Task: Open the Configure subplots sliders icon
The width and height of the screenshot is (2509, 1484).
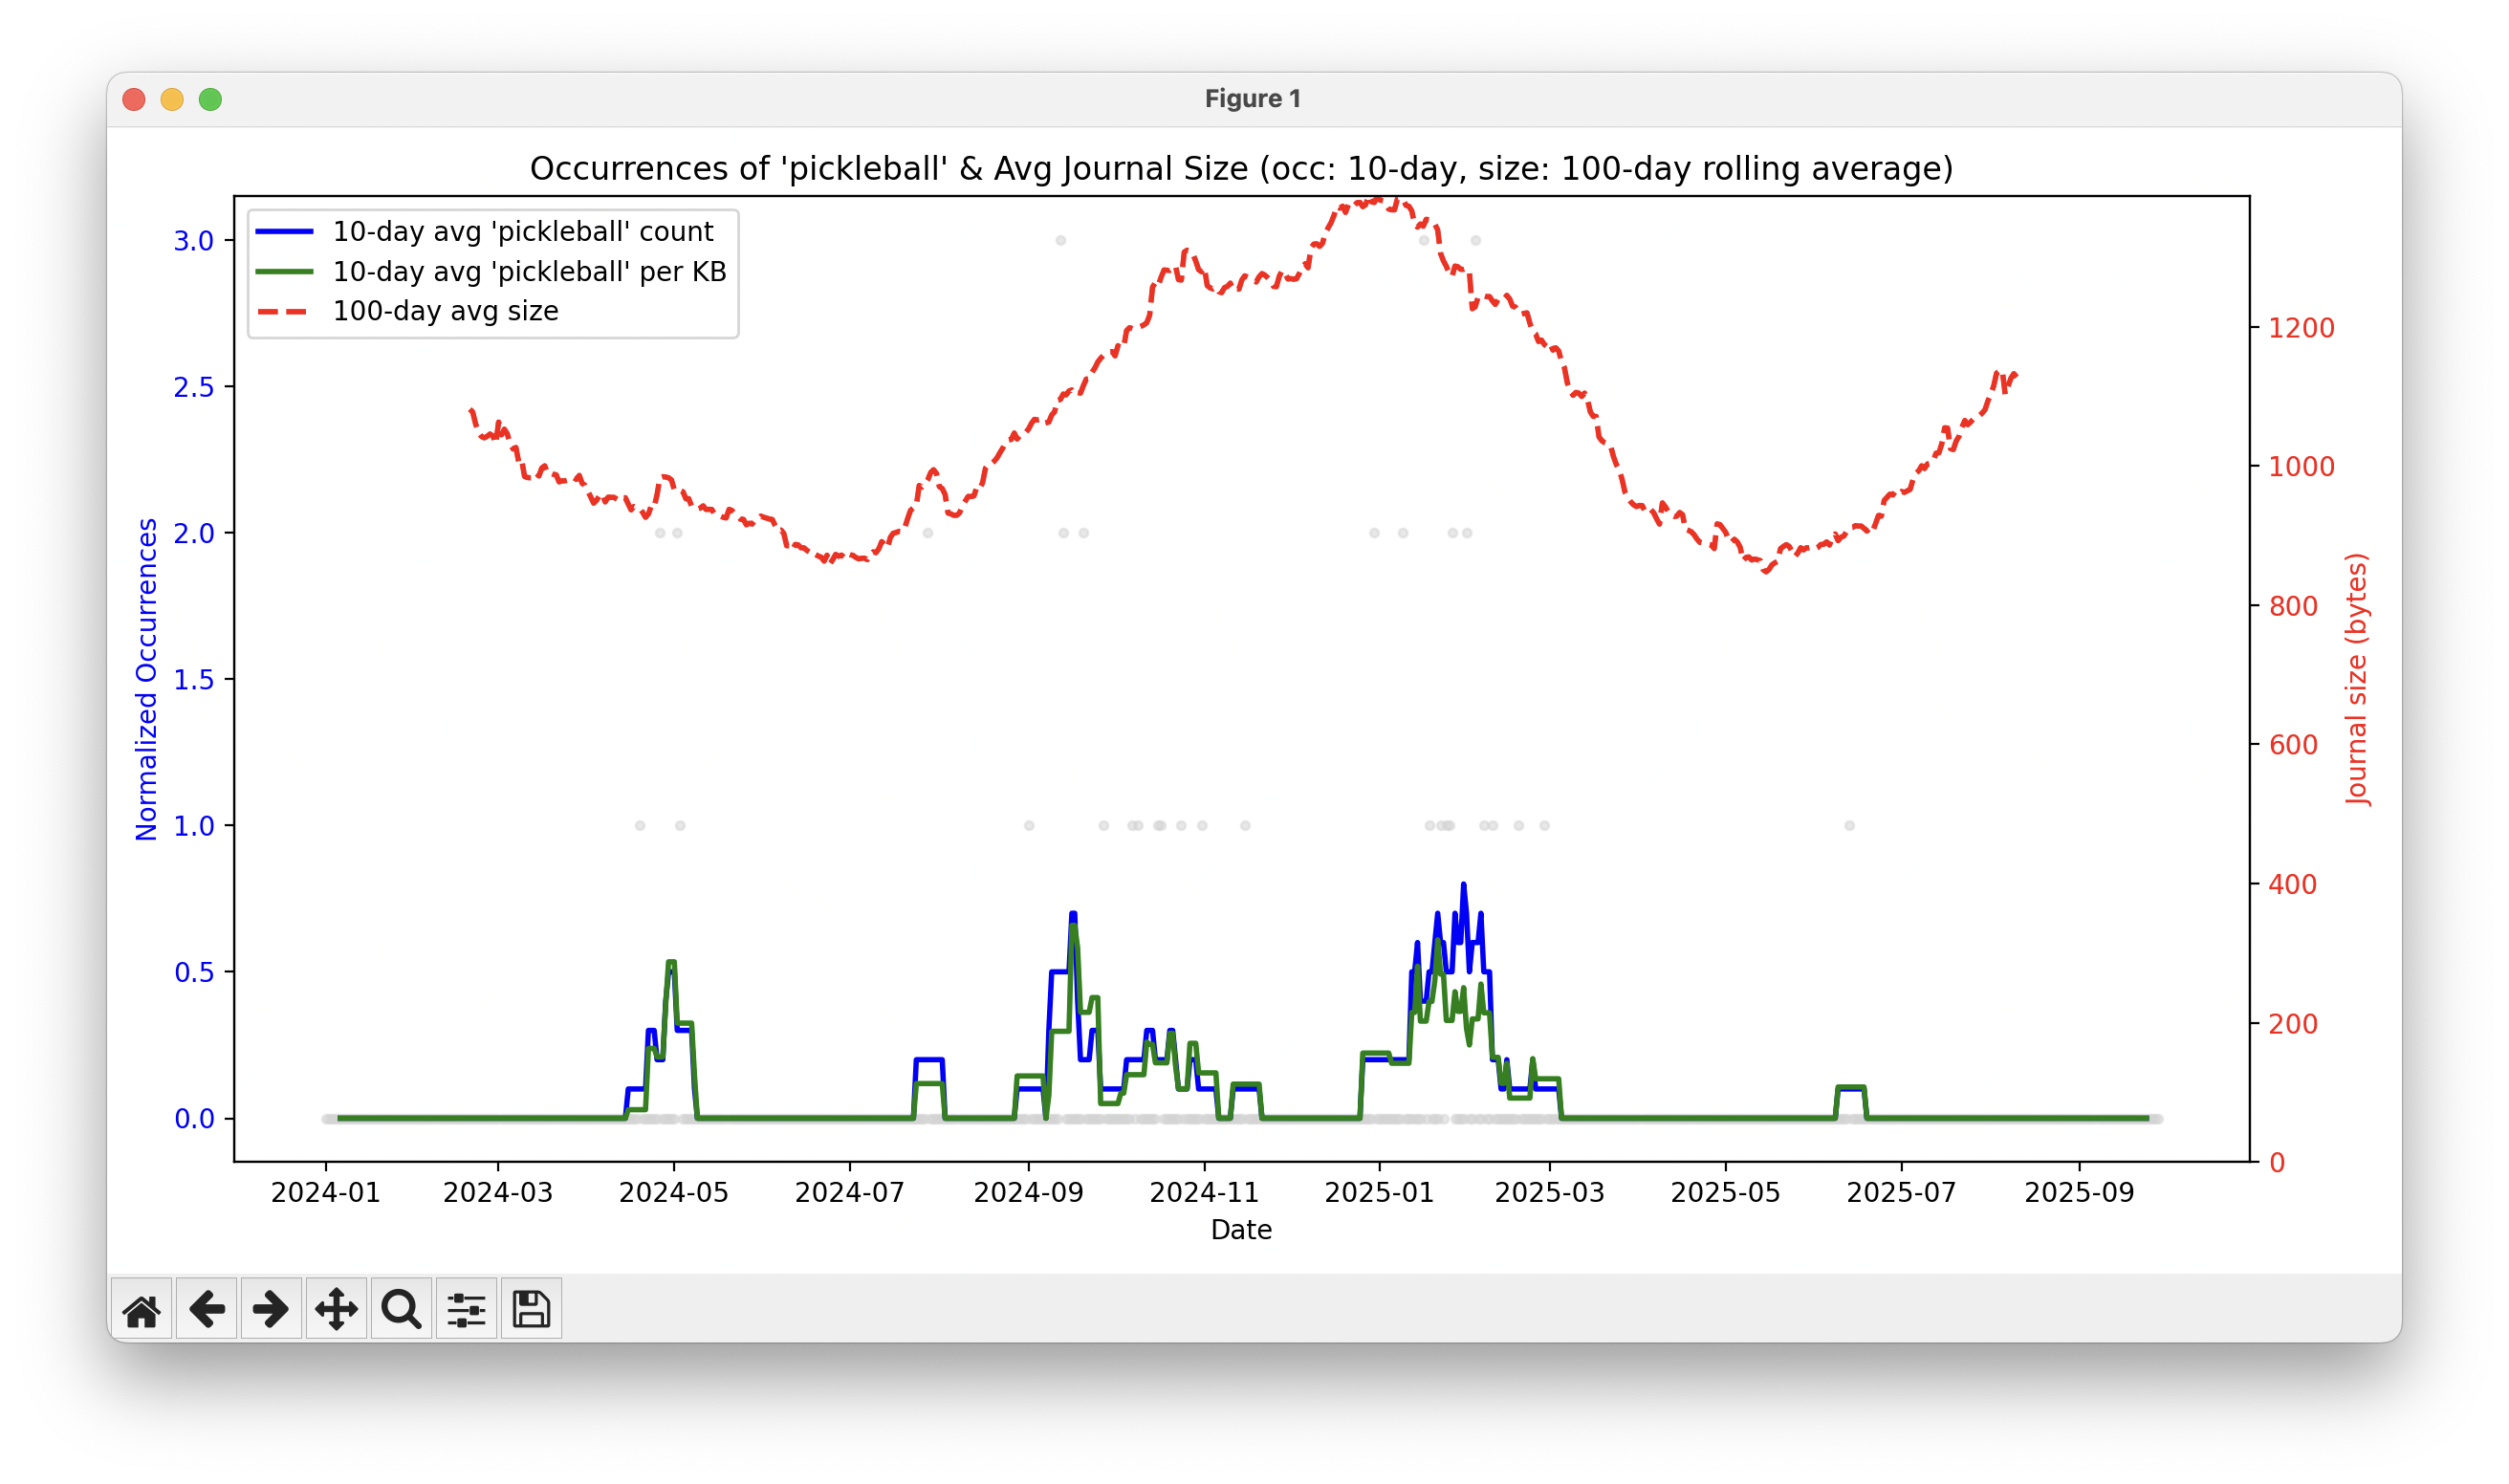Action: pos(466,1309)
